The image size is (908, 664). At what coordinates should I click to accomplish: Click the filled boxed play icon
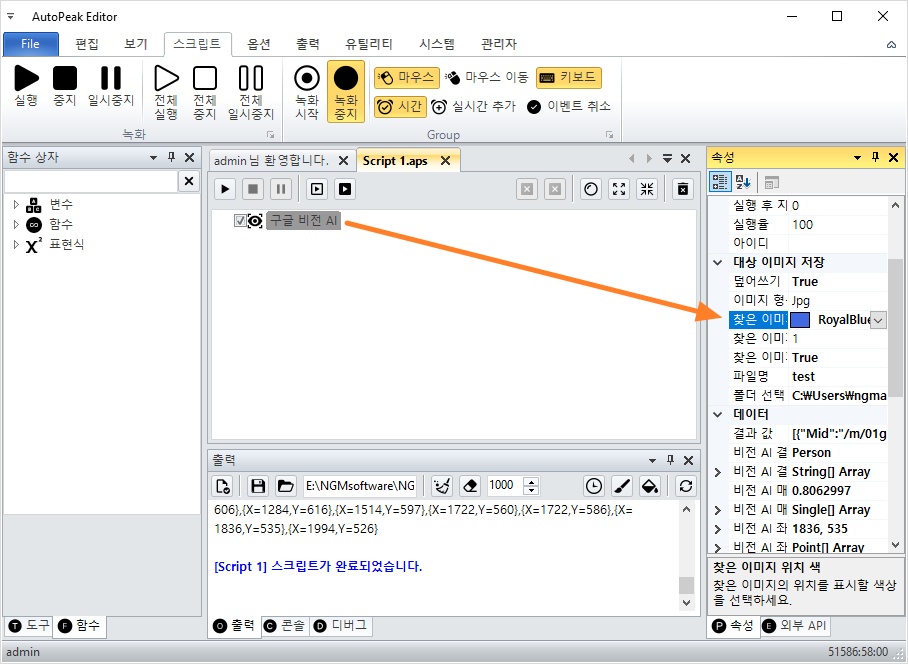pos(345,189)
